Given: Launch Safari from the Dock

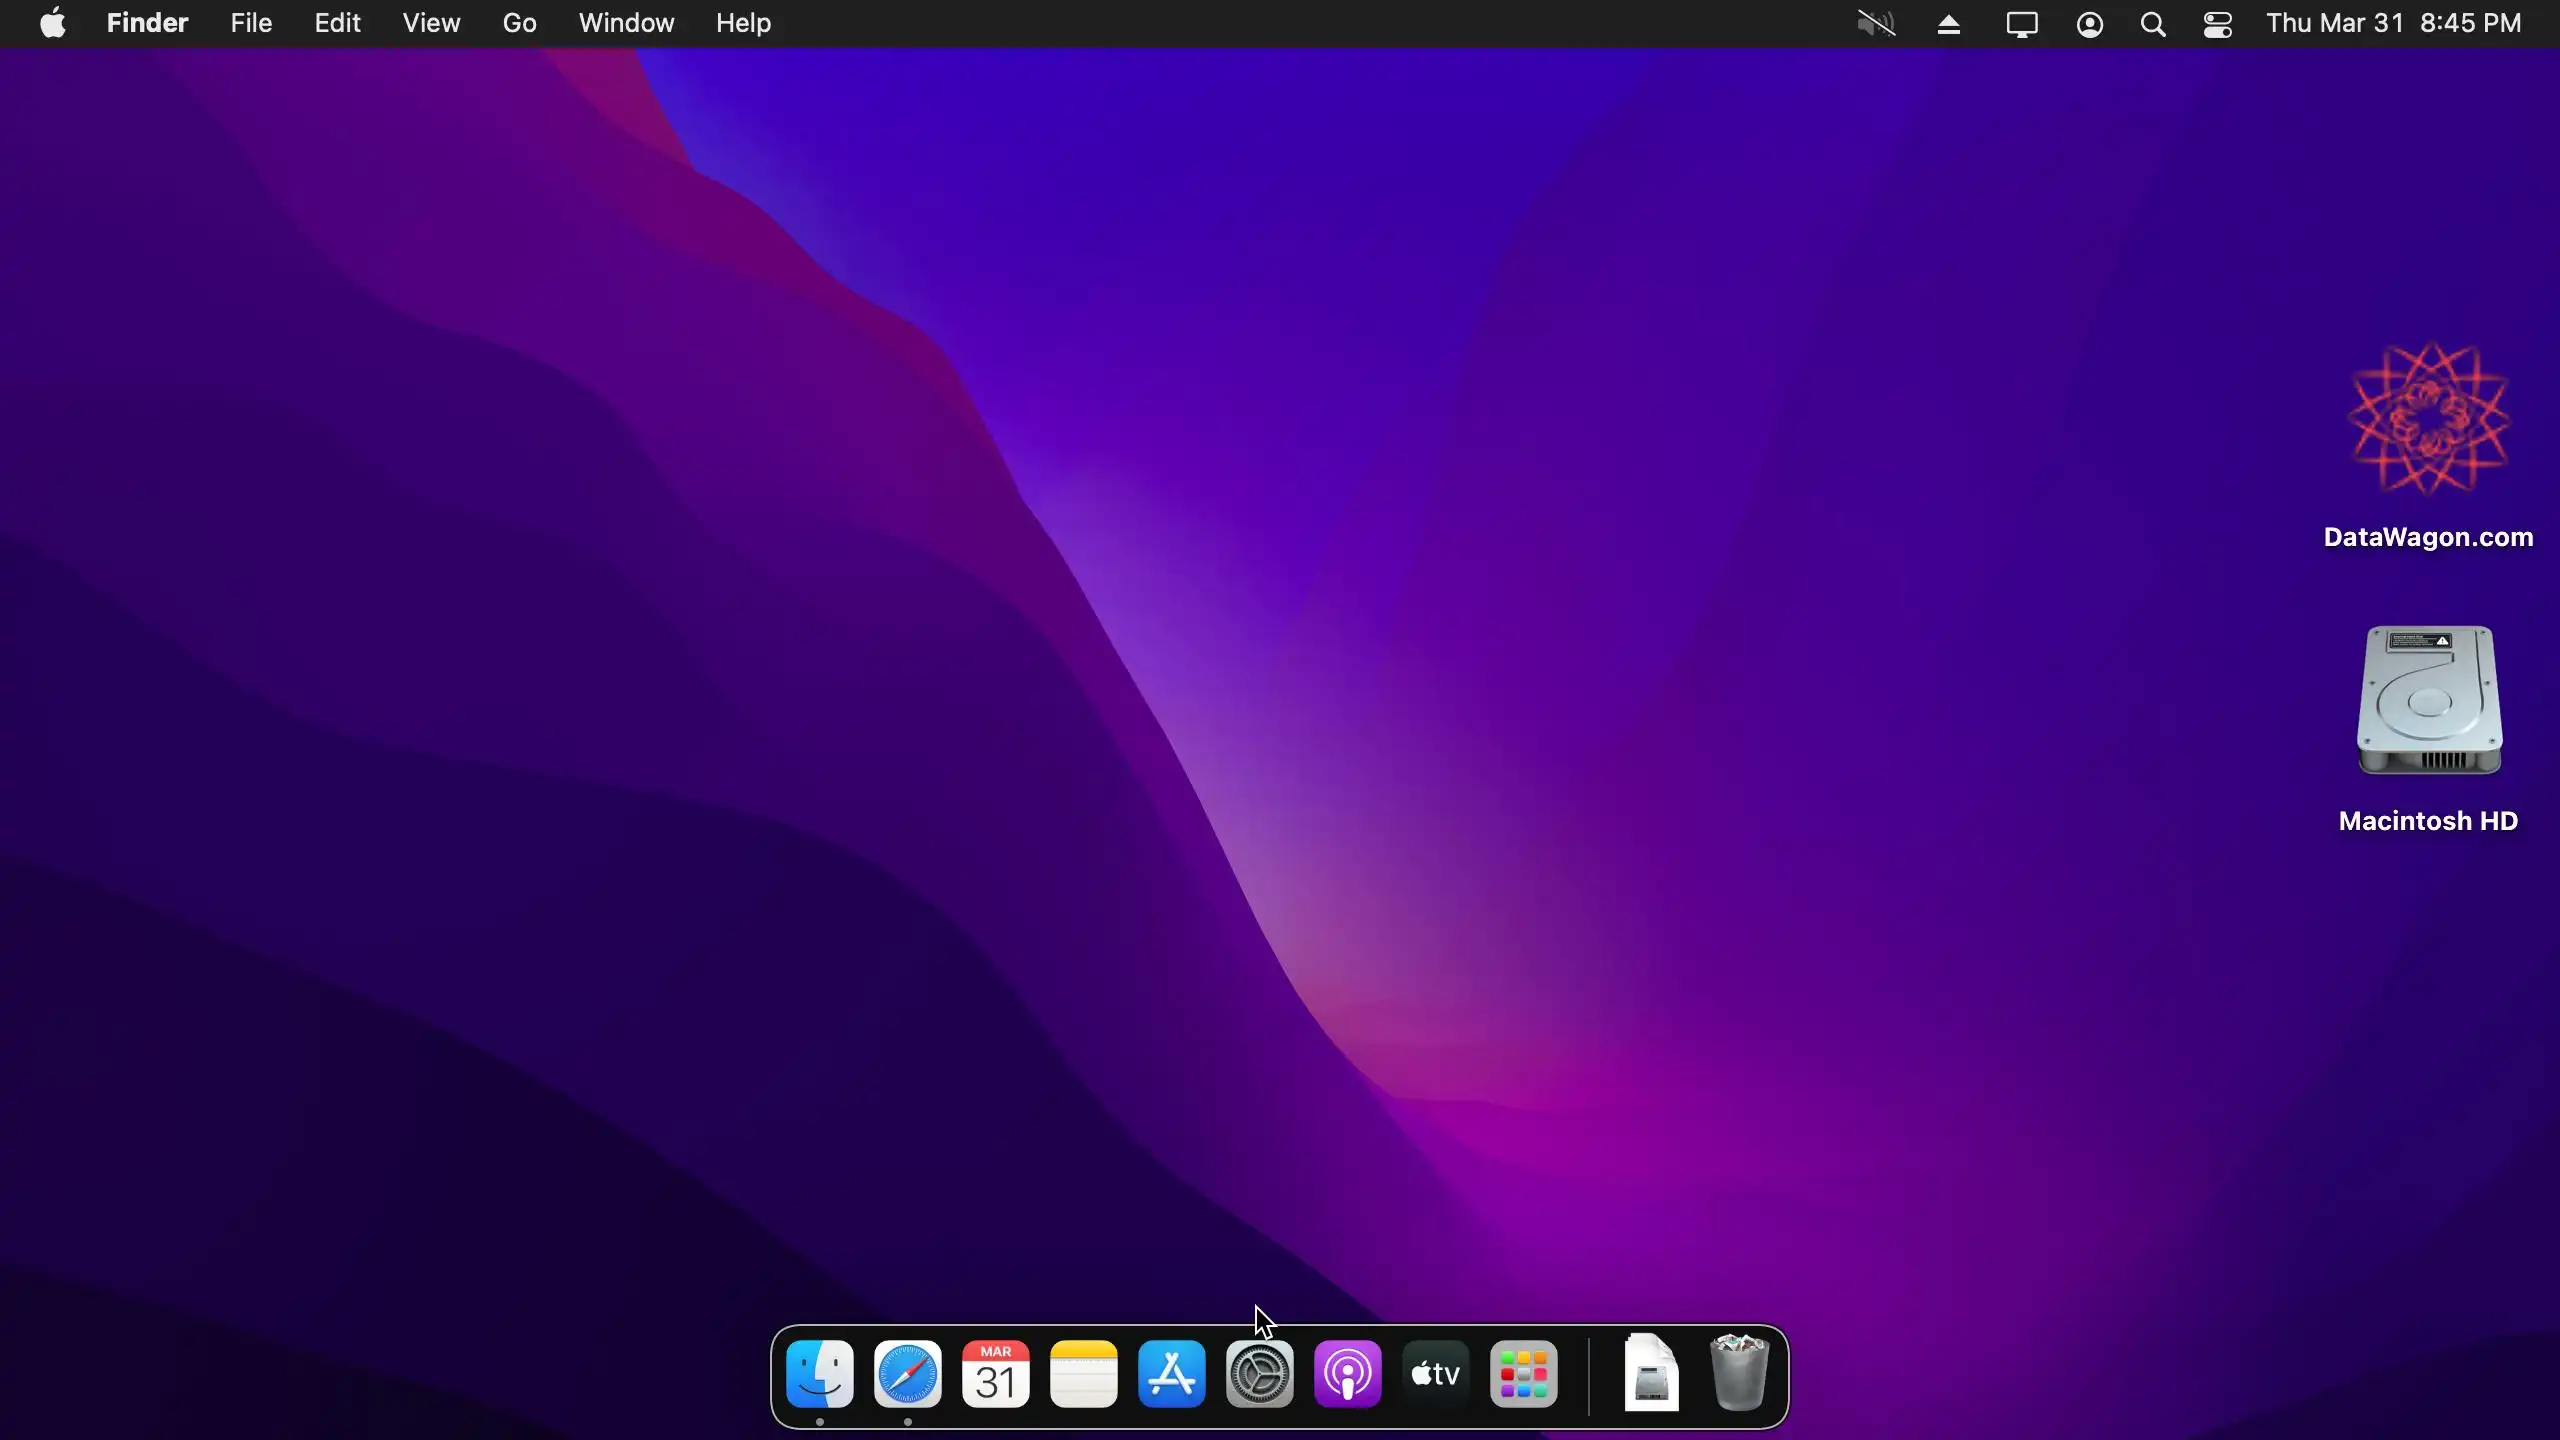Looking at the screenshot, I should tap(907, 1374).
